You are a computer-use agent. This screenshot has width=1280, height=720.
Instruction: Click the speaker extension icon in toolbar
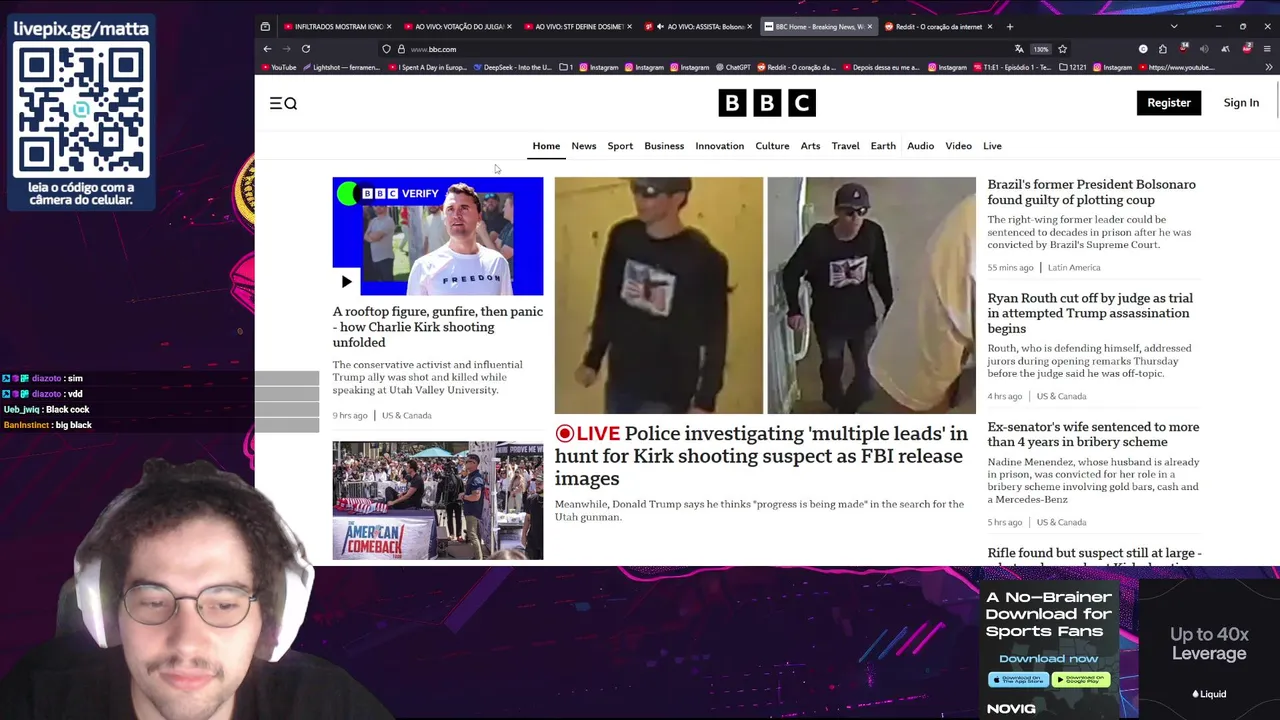1203,49
